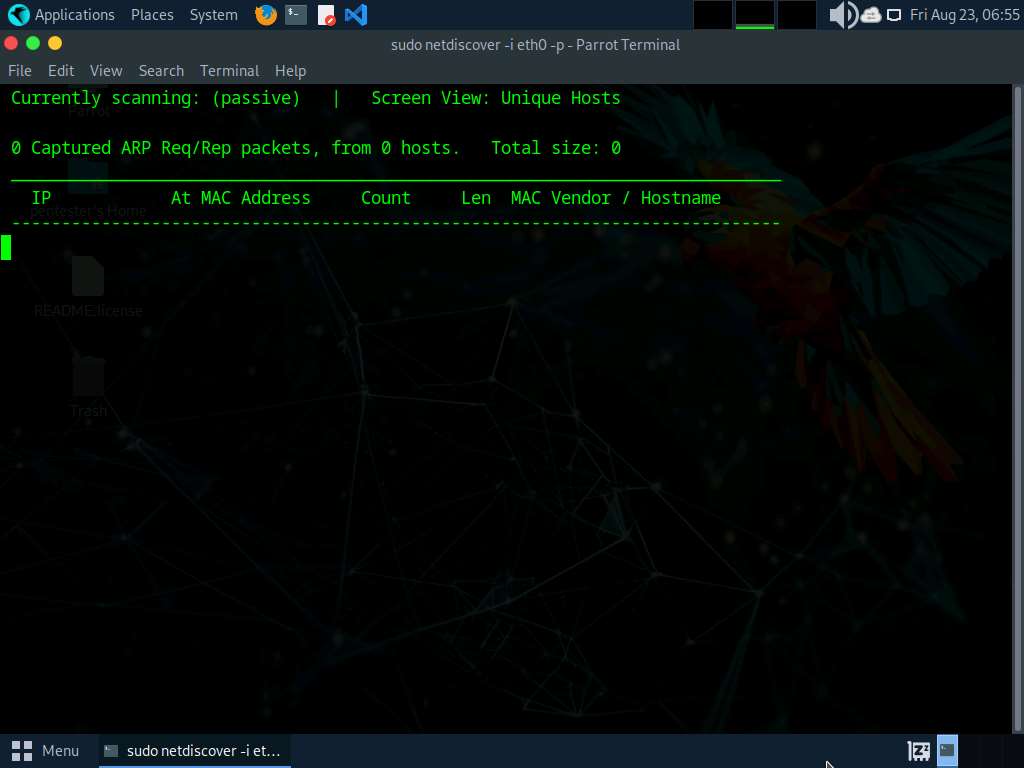The height and width of the screenshot is (768, 1024).
Task: Open the clock showing Fri Aug 23
Action: (965, 14)
